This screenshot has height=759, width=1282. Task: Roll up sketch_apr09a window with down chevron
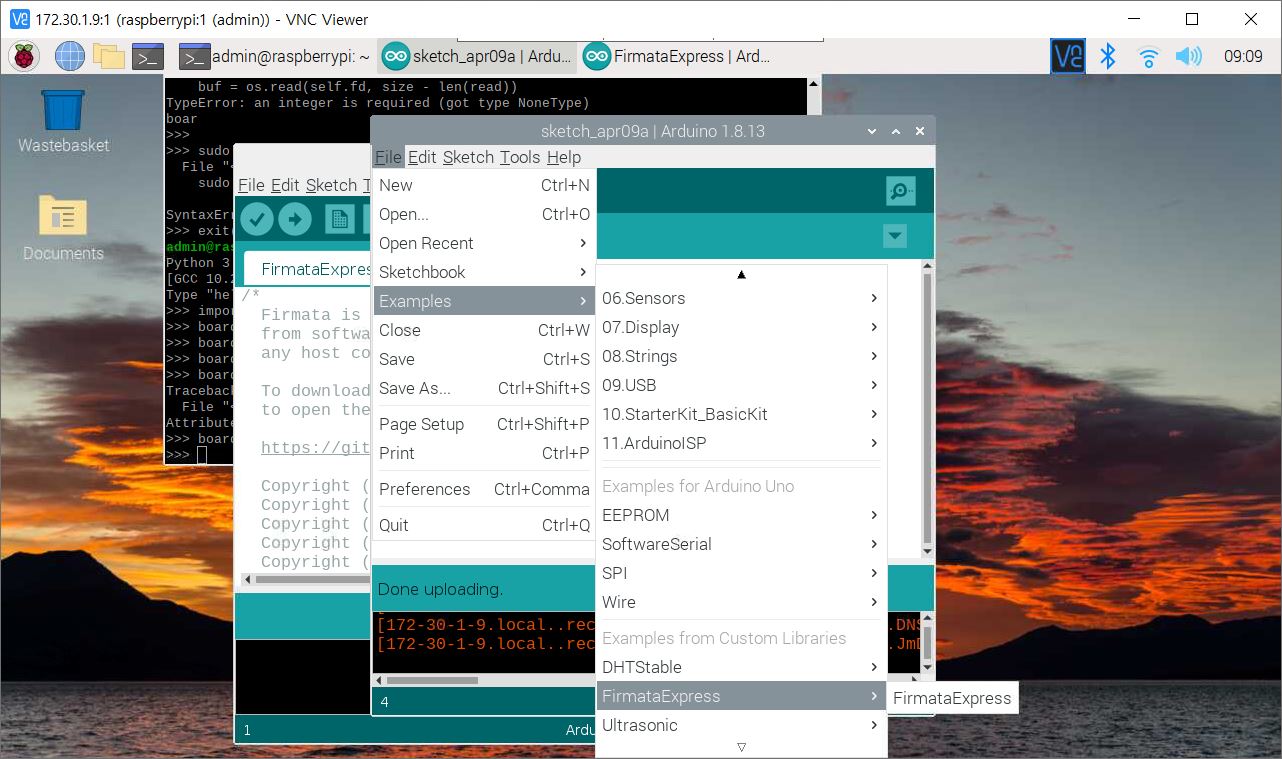pos(873,131)
